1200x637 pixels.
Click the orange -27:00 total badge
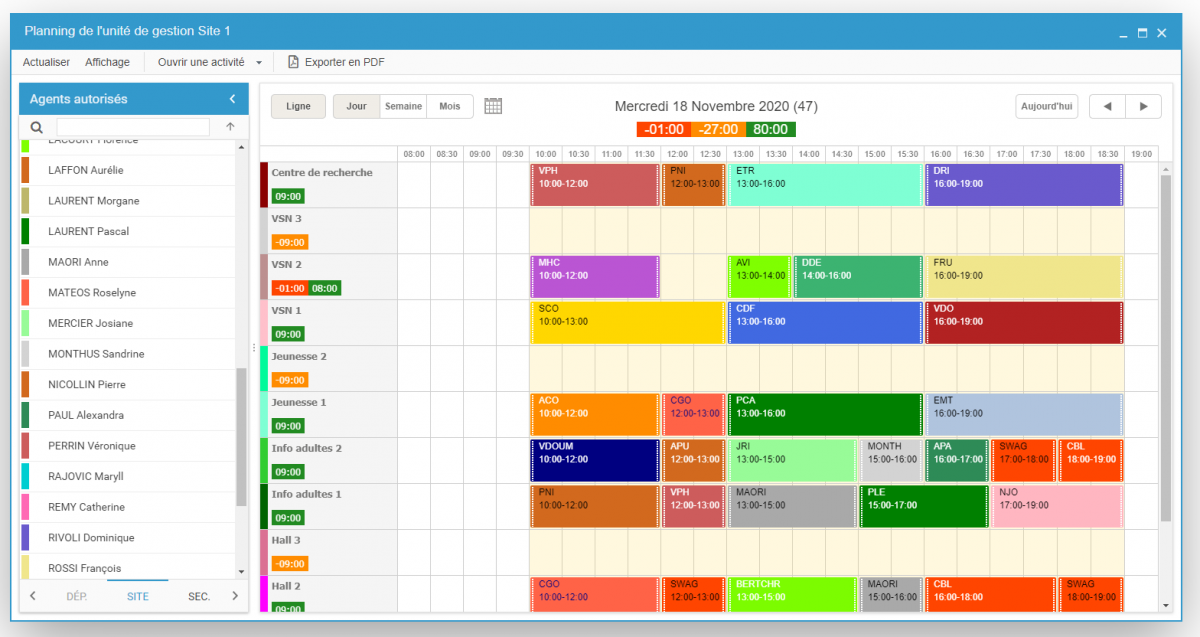coord(717,129)
